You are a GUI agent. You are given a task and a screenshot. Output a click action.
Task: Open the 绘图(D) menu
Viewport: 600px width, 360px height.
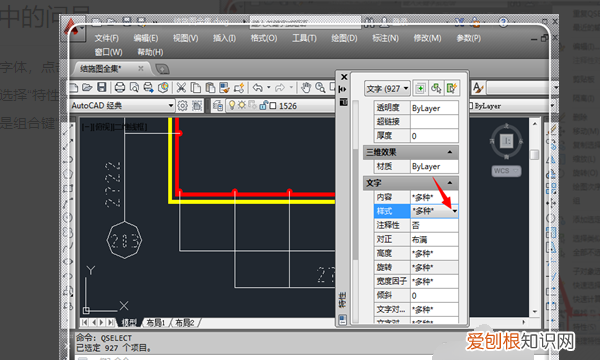point(344,38)
